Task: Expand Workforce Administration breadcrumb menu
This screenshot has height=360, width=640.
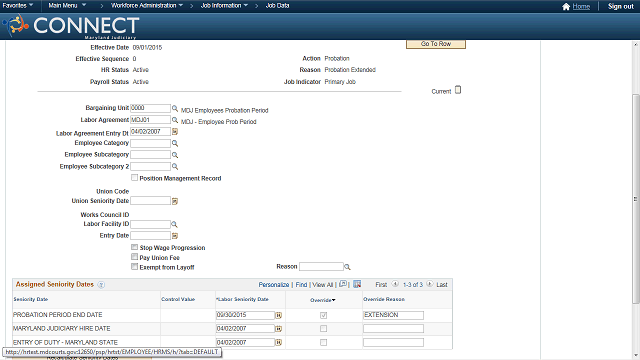Action: tap(147, 6)
